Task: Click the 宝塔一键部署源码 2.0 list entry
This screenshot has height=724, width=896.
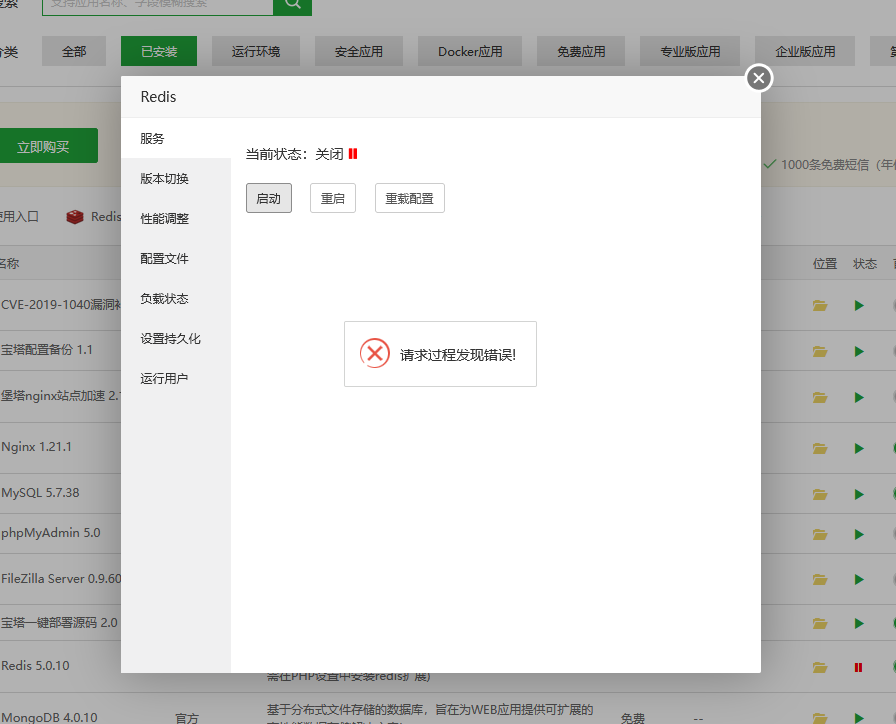Action: tap(59, 623)
